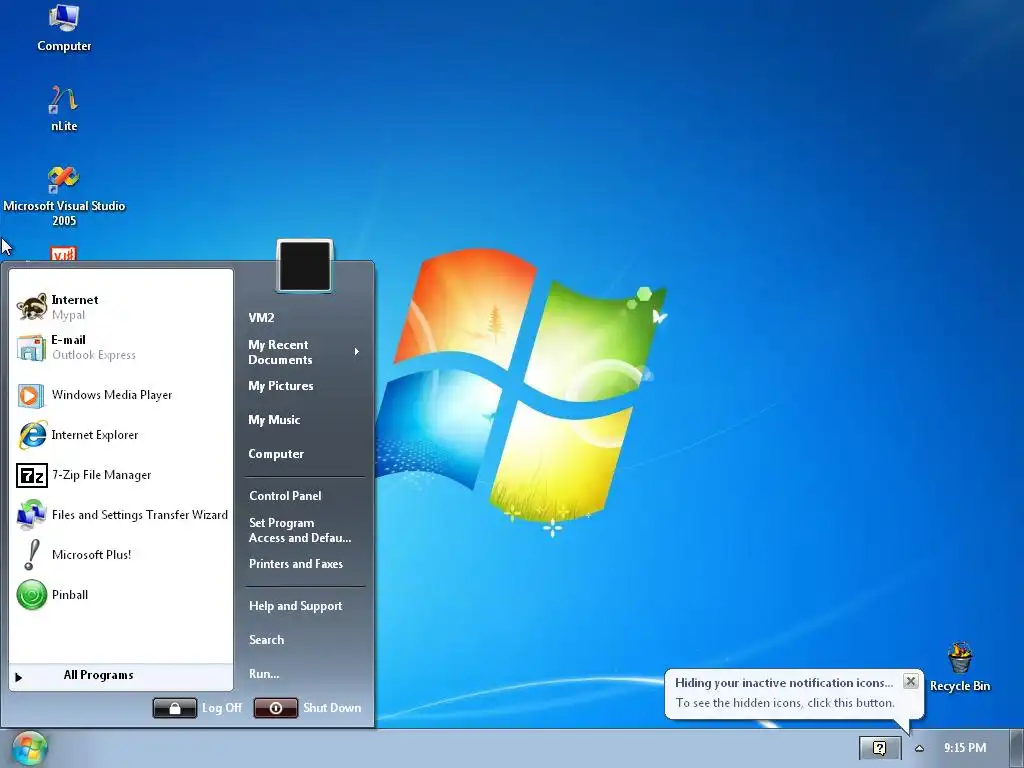
Task: Click the Internet Explorer icon in Start menu
Action: pyautogui.click(x=32, y=435)
